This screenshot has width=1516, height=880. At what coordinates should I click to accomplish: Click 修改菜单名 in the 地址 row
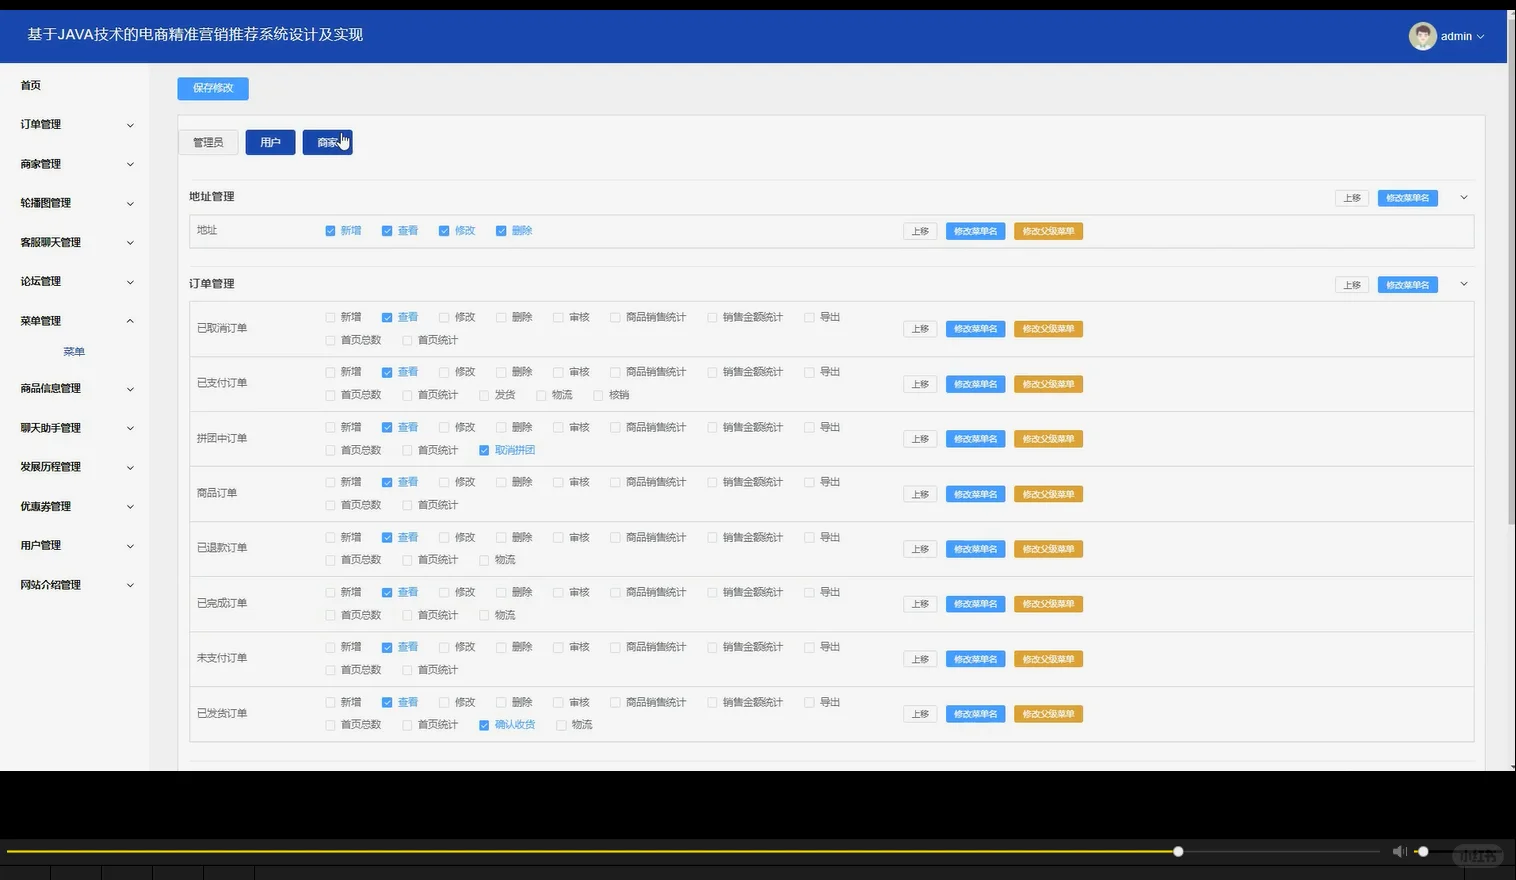tap(975, 231)
